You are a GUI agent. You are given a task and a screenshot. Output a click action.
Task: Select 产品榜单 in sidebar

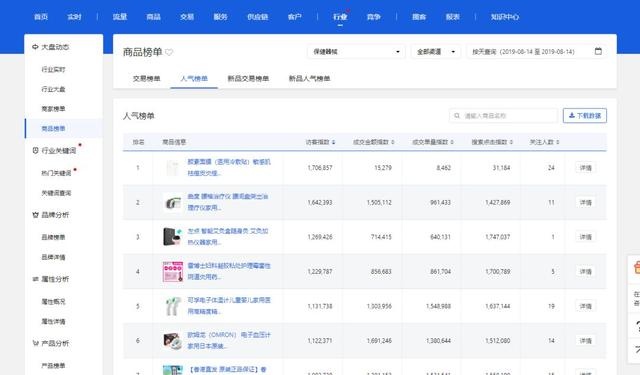(x=53, y=366)
